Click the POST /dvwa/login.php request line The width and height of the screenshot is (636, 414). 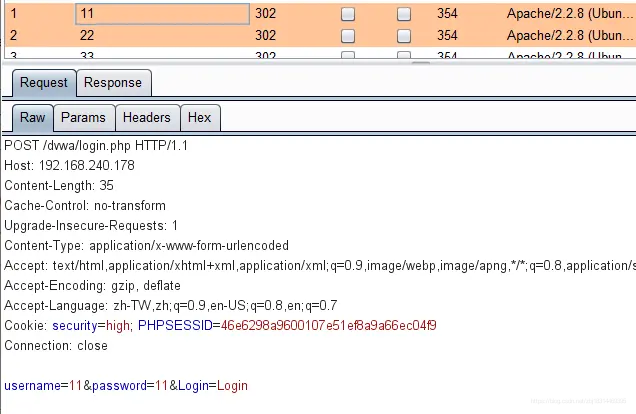click(95, 145)
